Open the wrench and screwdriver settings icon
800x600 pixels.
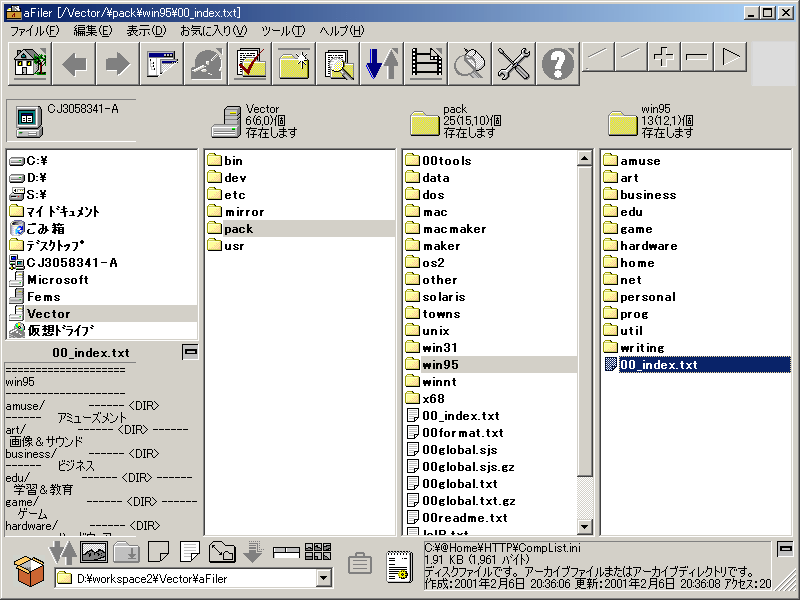(x=512, y=63)
